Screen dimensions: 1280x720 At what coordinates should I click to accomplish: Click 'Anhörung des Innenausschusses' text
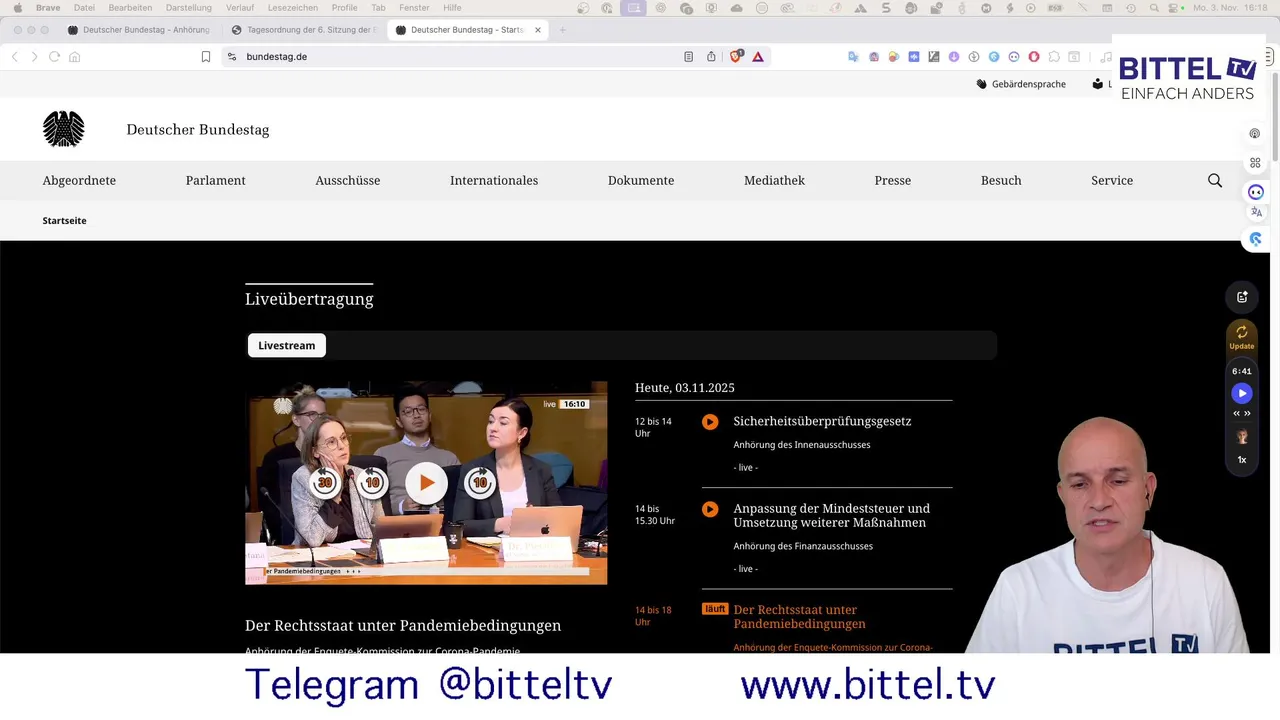[x=802, y=445]
